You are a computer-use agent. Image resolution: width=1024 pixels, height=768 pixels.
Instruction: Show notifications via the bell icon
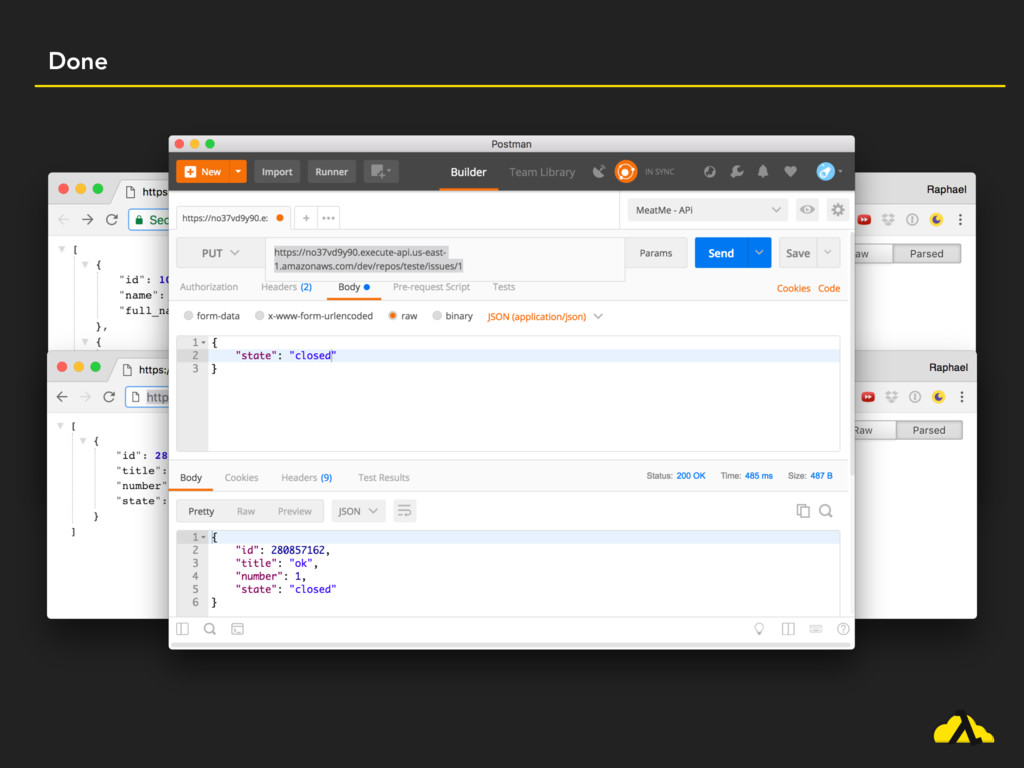click(763, 172)
